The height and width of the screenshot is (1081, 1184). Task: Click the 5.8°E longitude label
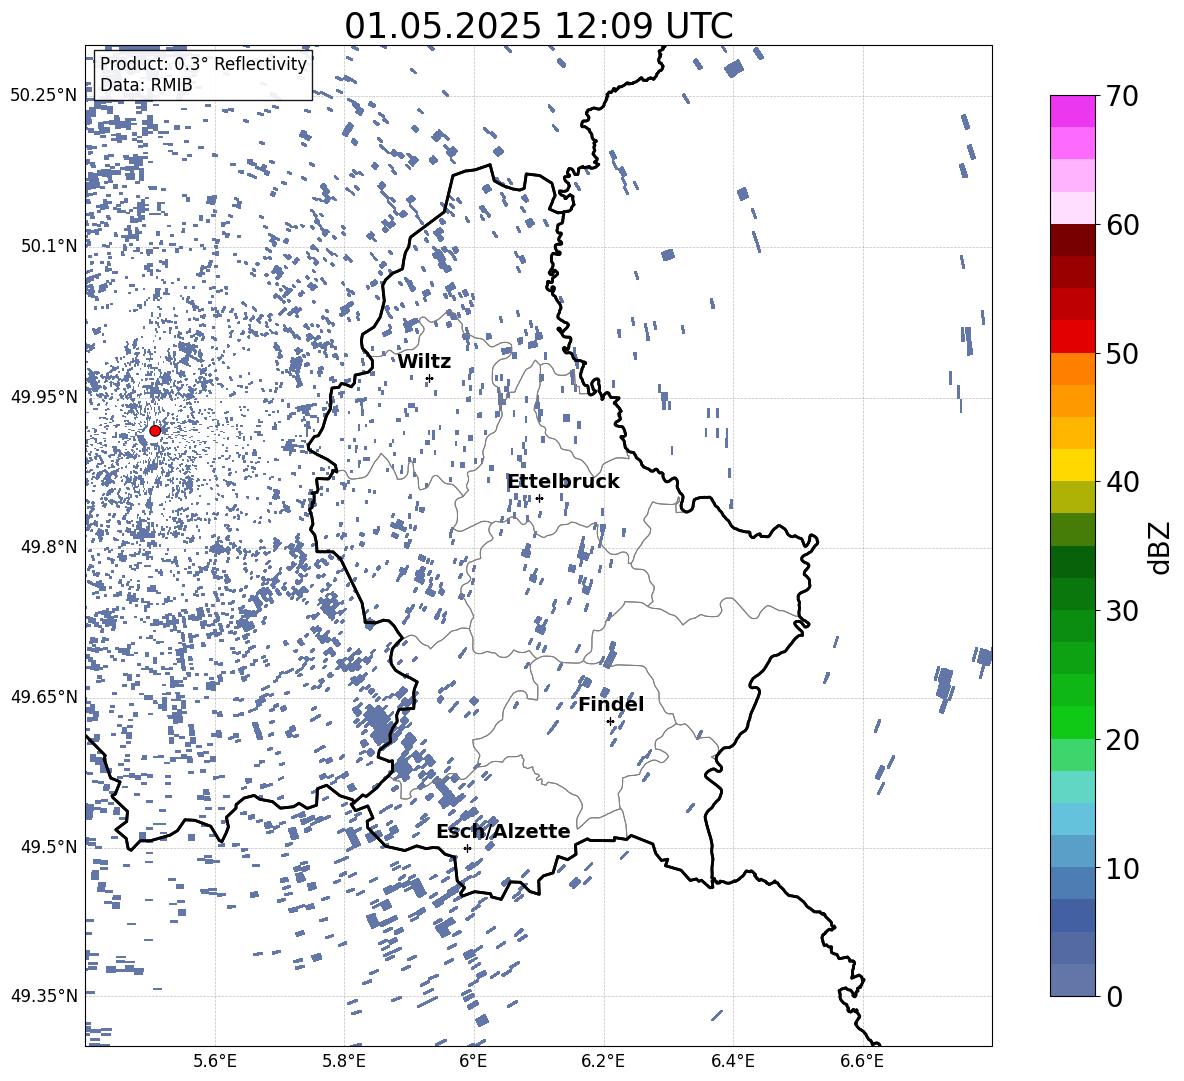344,1061
